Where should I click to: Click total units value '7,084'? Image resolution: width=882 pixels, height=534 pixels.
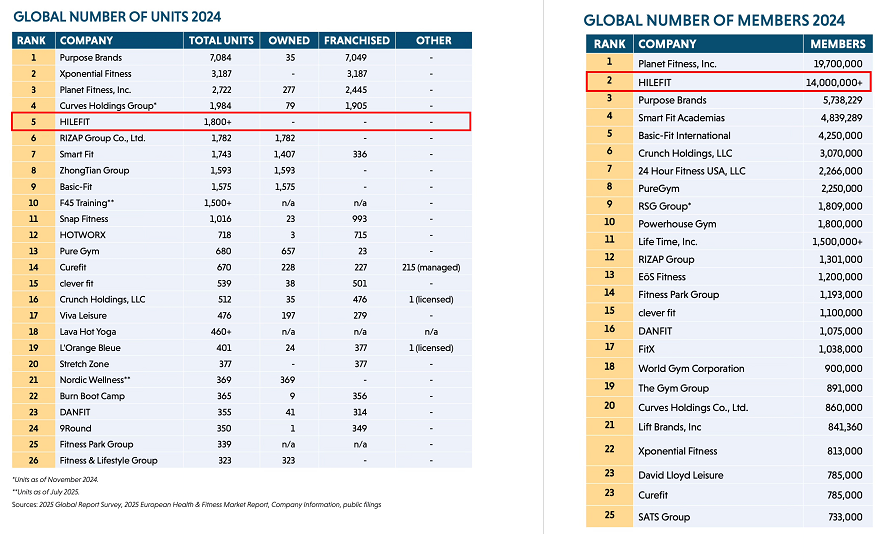coord(220,57)
